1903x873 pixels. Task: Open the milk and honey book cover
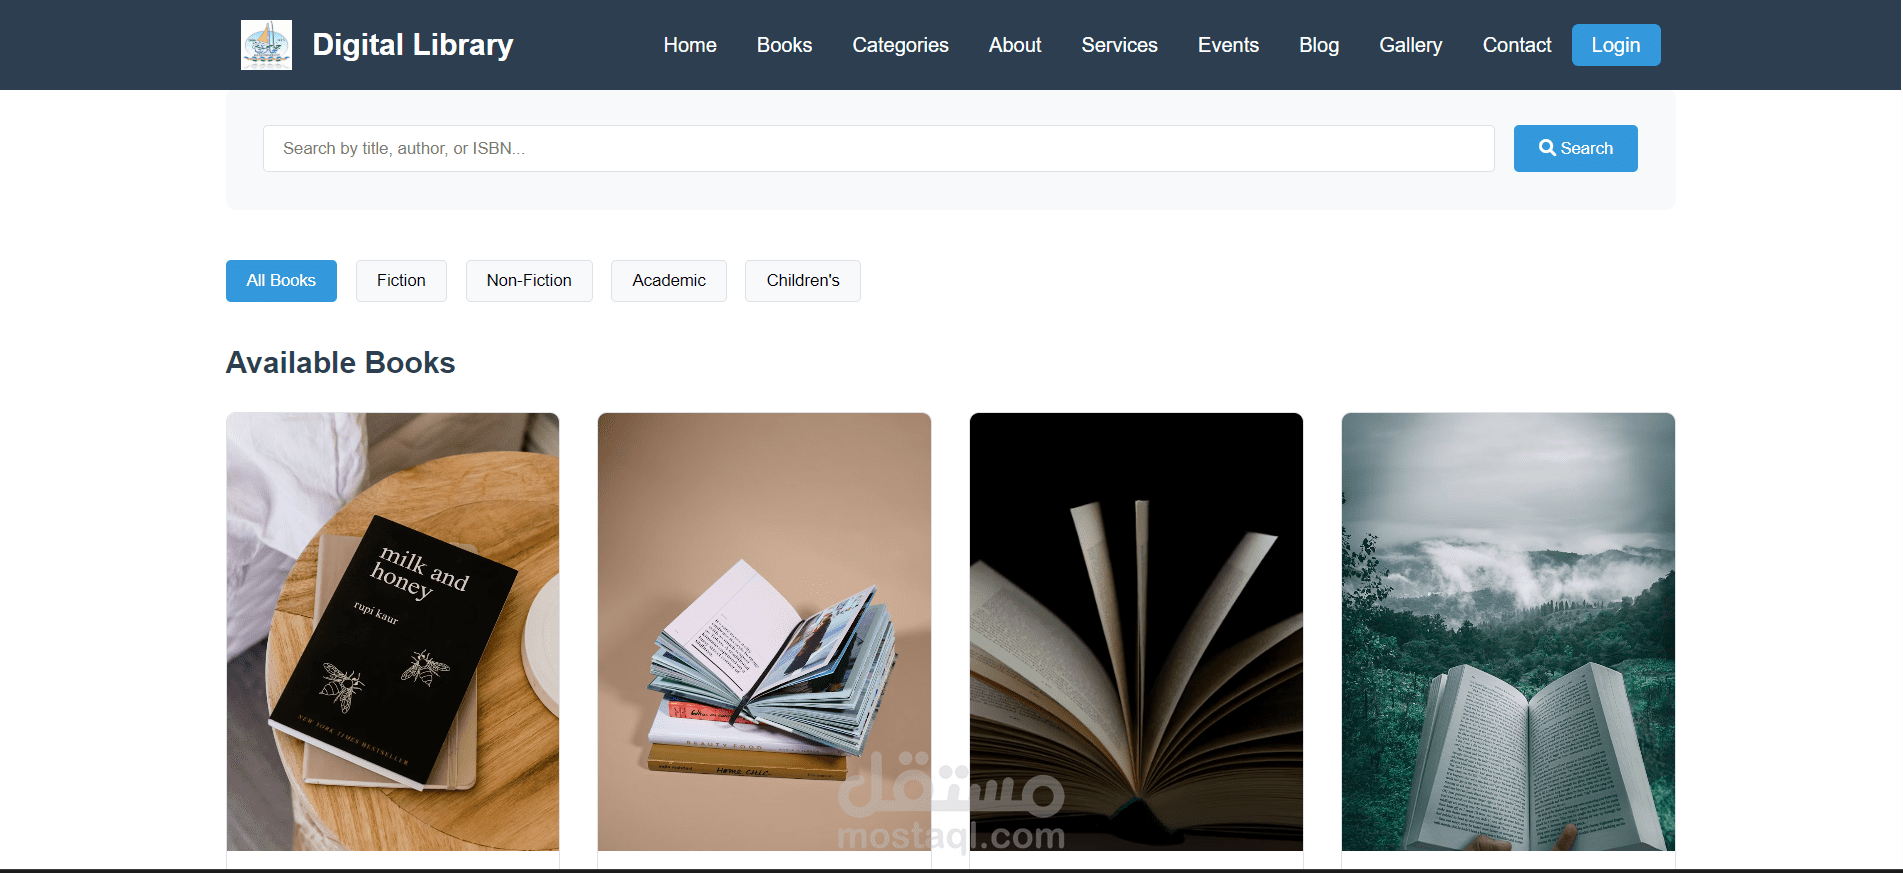[x=393, y=632]
